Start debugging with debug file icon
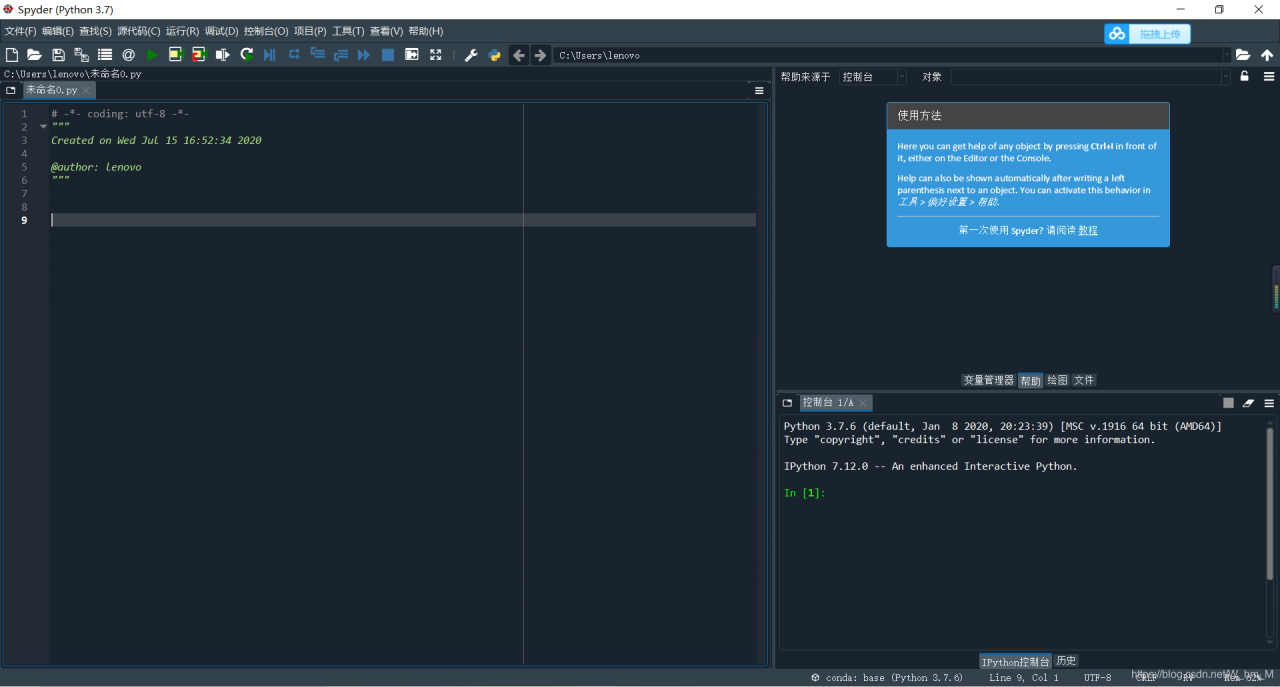This screenshot has width=1280, height=687. (269, 55)
